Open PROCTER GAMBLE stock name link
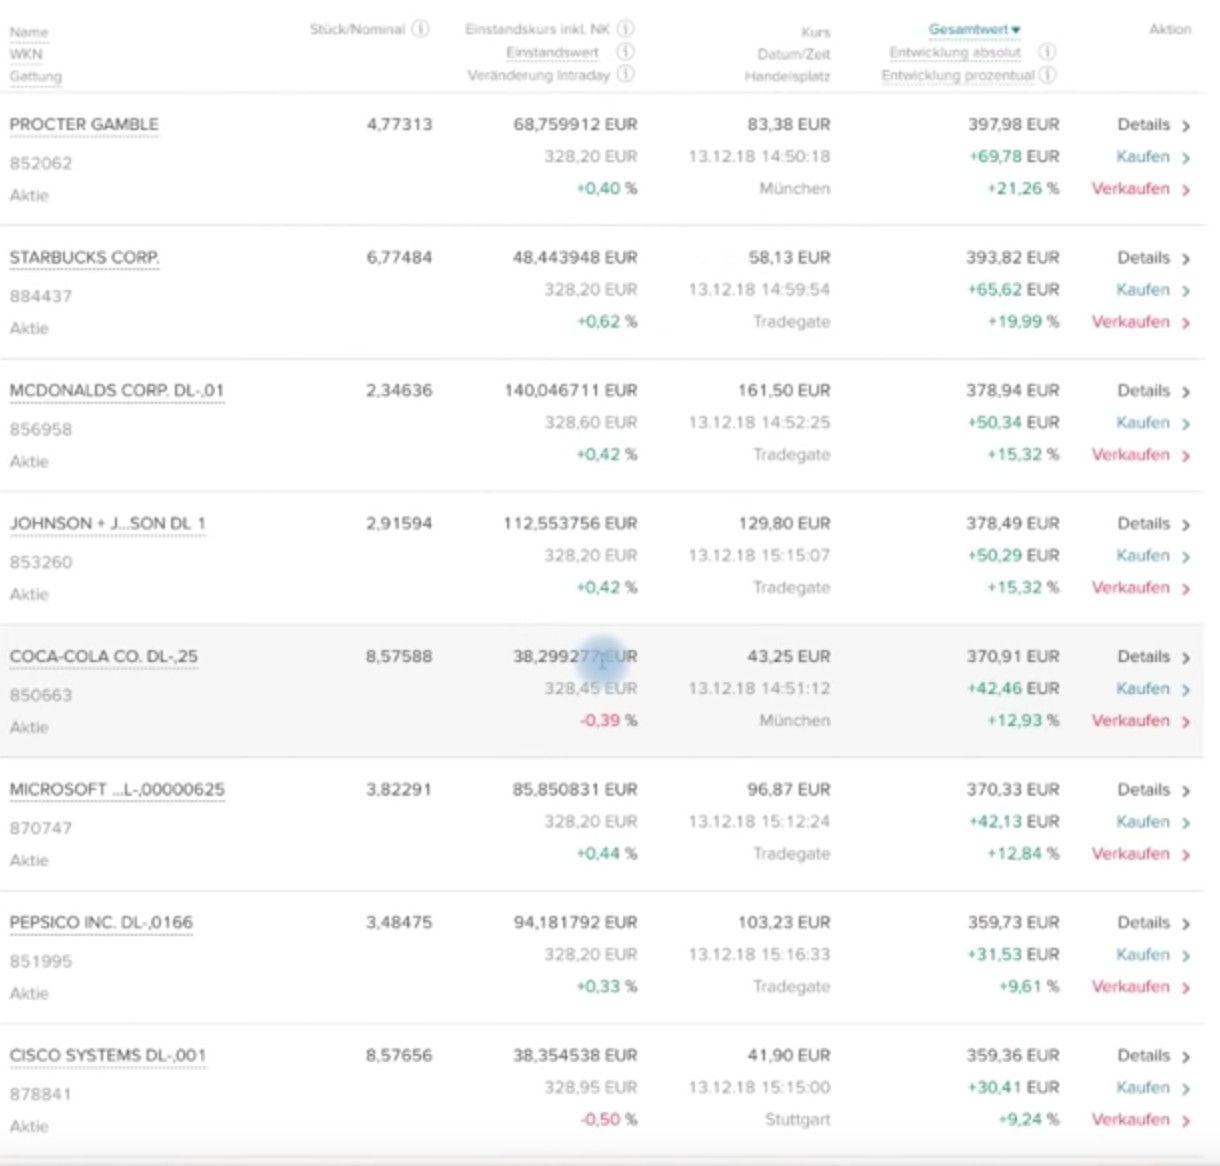 coord(84,124)
